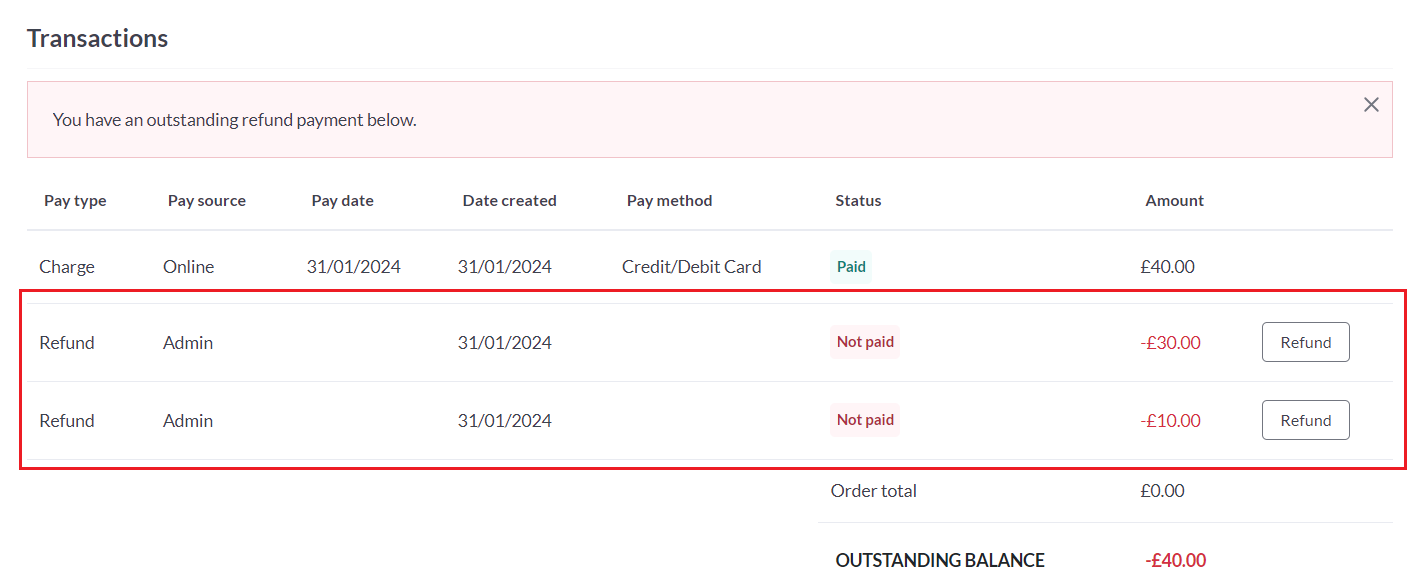Click Refund button for -£10.00 row

(x=1305, y=420)
